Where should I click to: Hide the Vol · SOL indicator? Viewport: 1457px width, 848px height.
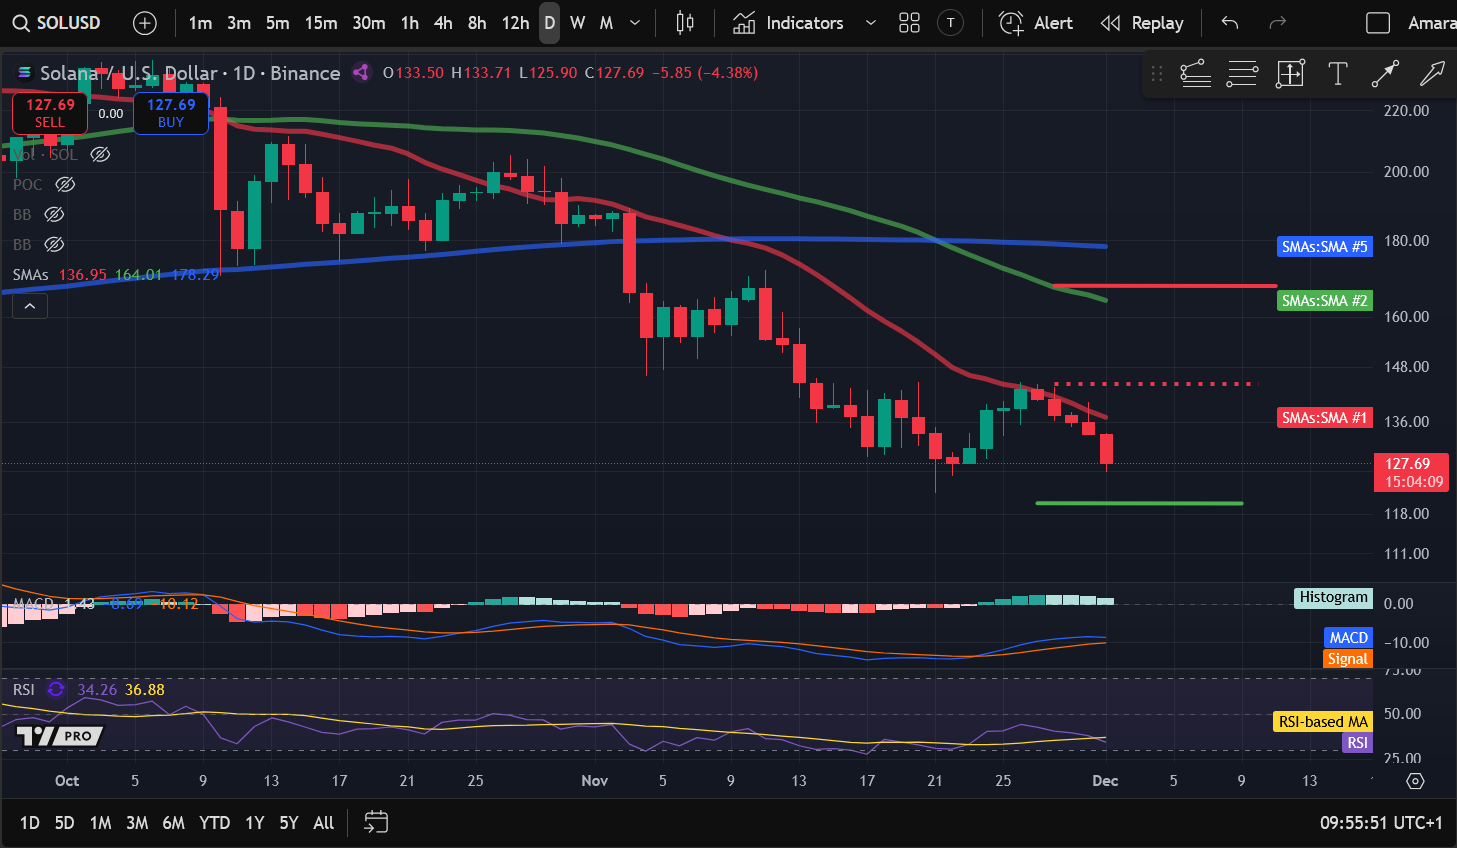coord(100,154)
